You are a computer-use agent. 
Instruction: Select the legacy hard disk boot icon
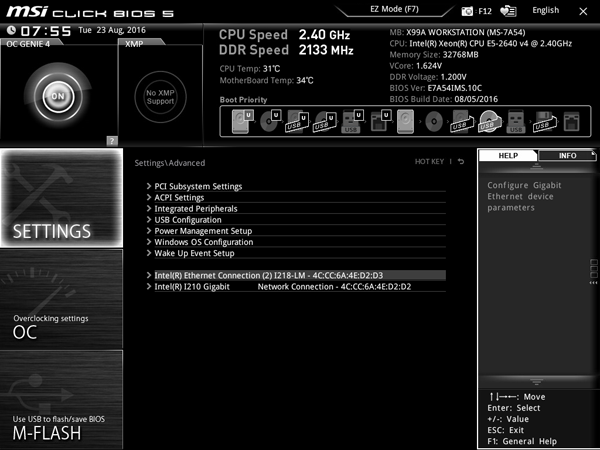click(405, 122)
